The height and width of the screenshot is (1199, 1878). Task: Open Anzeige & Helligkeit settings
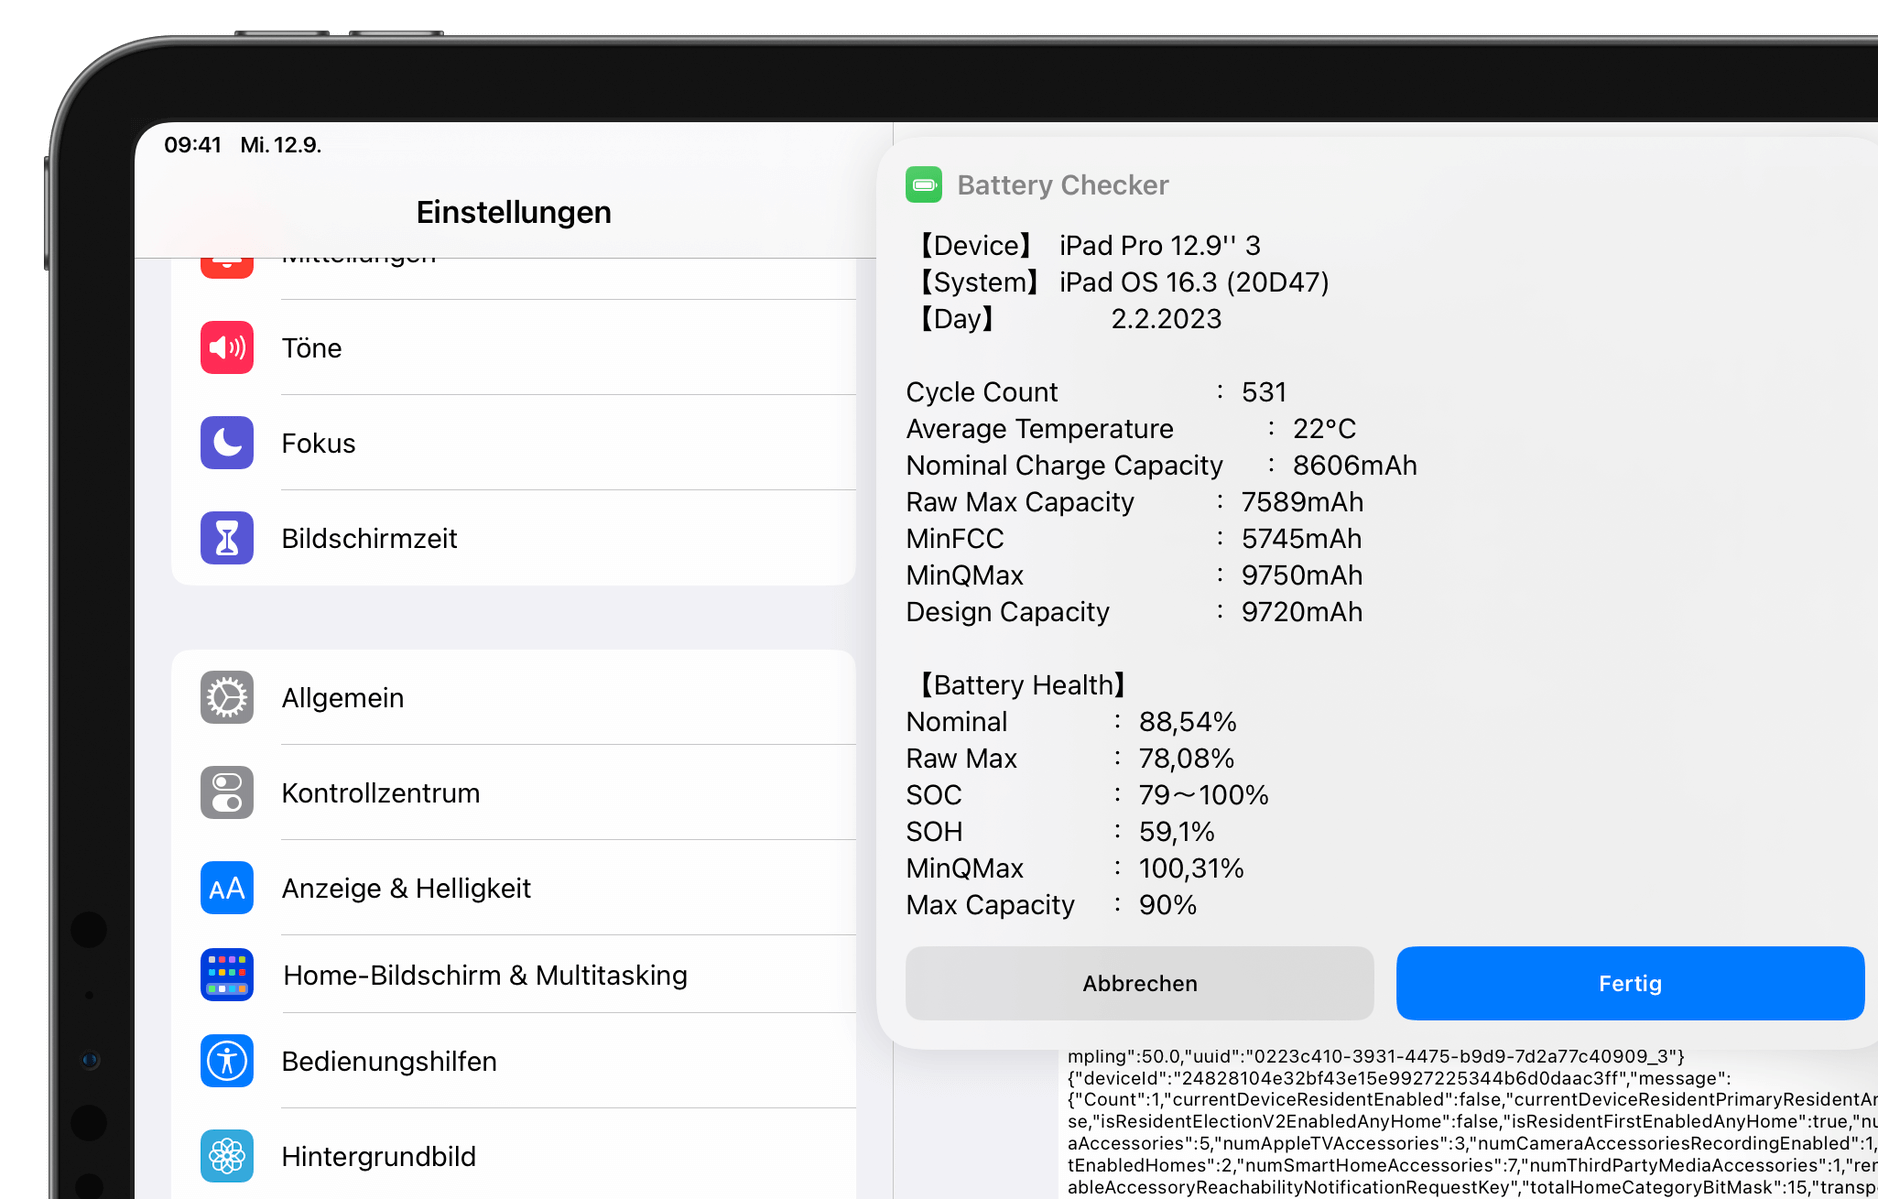(x=514, y=888)
